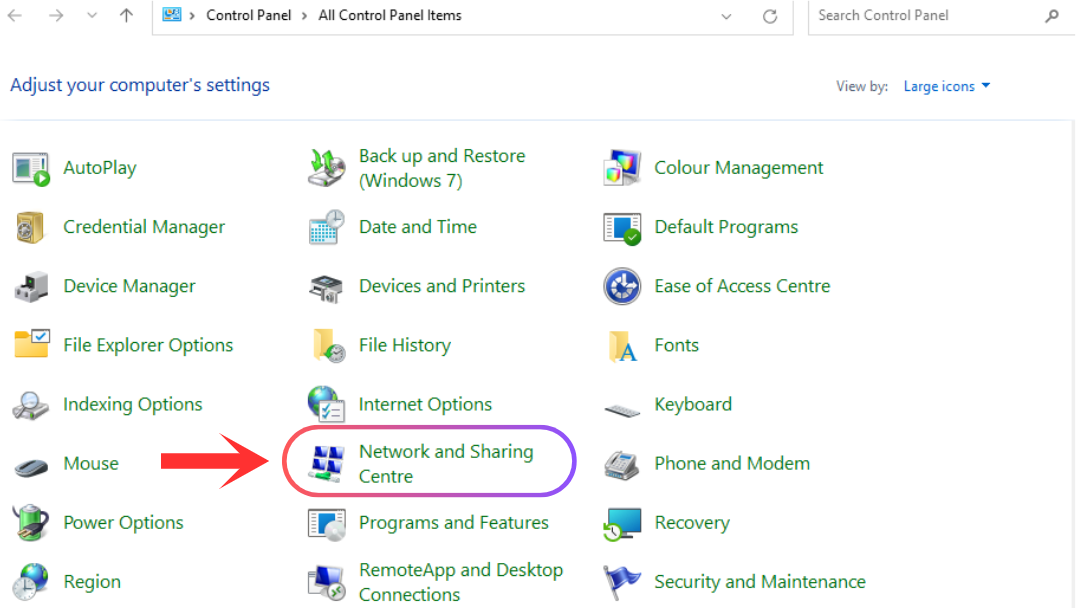The width and height of the screenshot is (1082, 608).
Task: Open the Phone and Modem link
Action: coord(732,463)
